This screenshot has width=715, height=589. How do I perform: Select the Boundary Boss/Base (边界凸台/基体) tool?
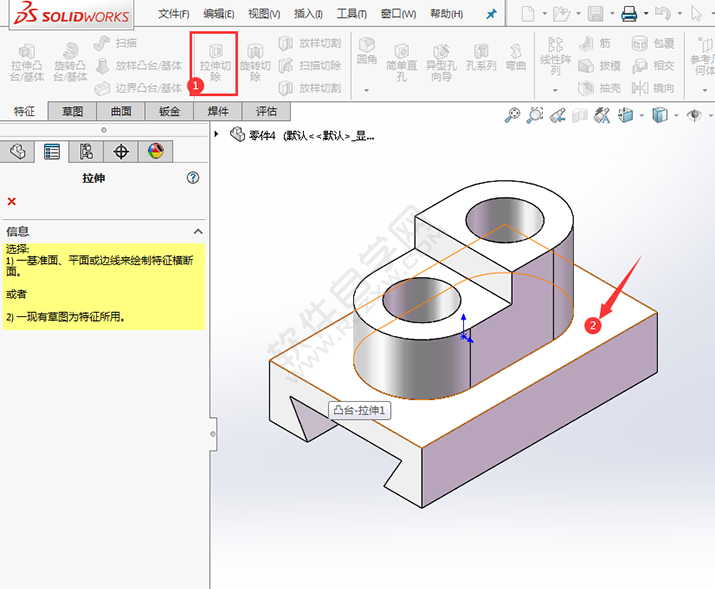tap(139, 88)
